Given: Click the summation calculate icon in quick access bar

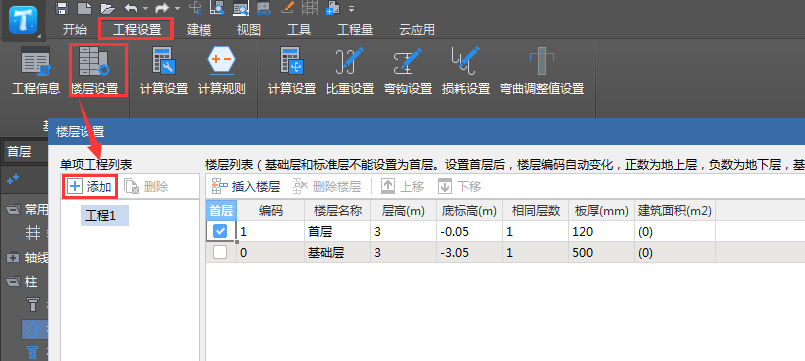Looking at the screenshot, I should [x=195, y=8].
